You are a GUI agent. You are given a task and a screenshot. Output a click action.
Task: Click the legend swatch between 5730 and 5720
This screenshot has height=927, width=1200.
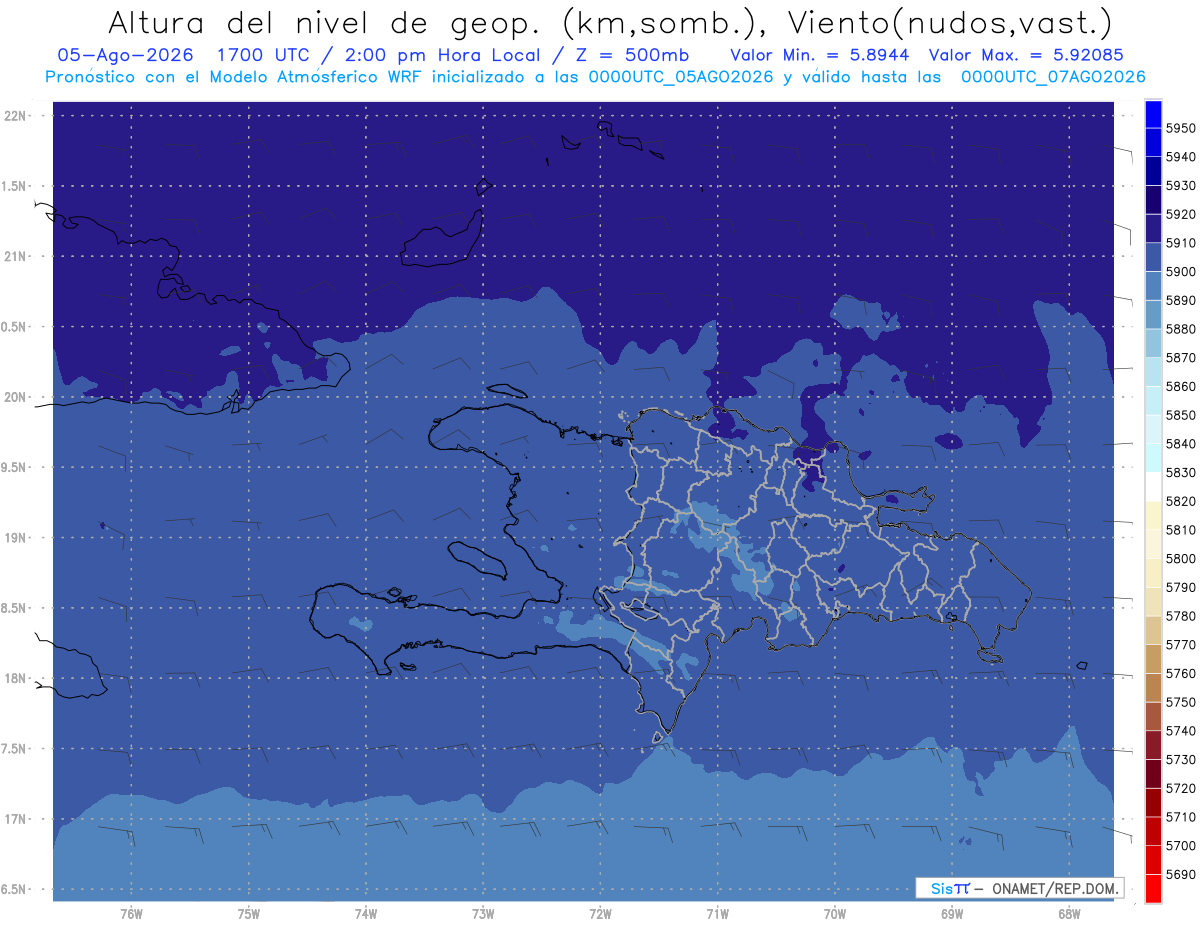[1153, 774]
